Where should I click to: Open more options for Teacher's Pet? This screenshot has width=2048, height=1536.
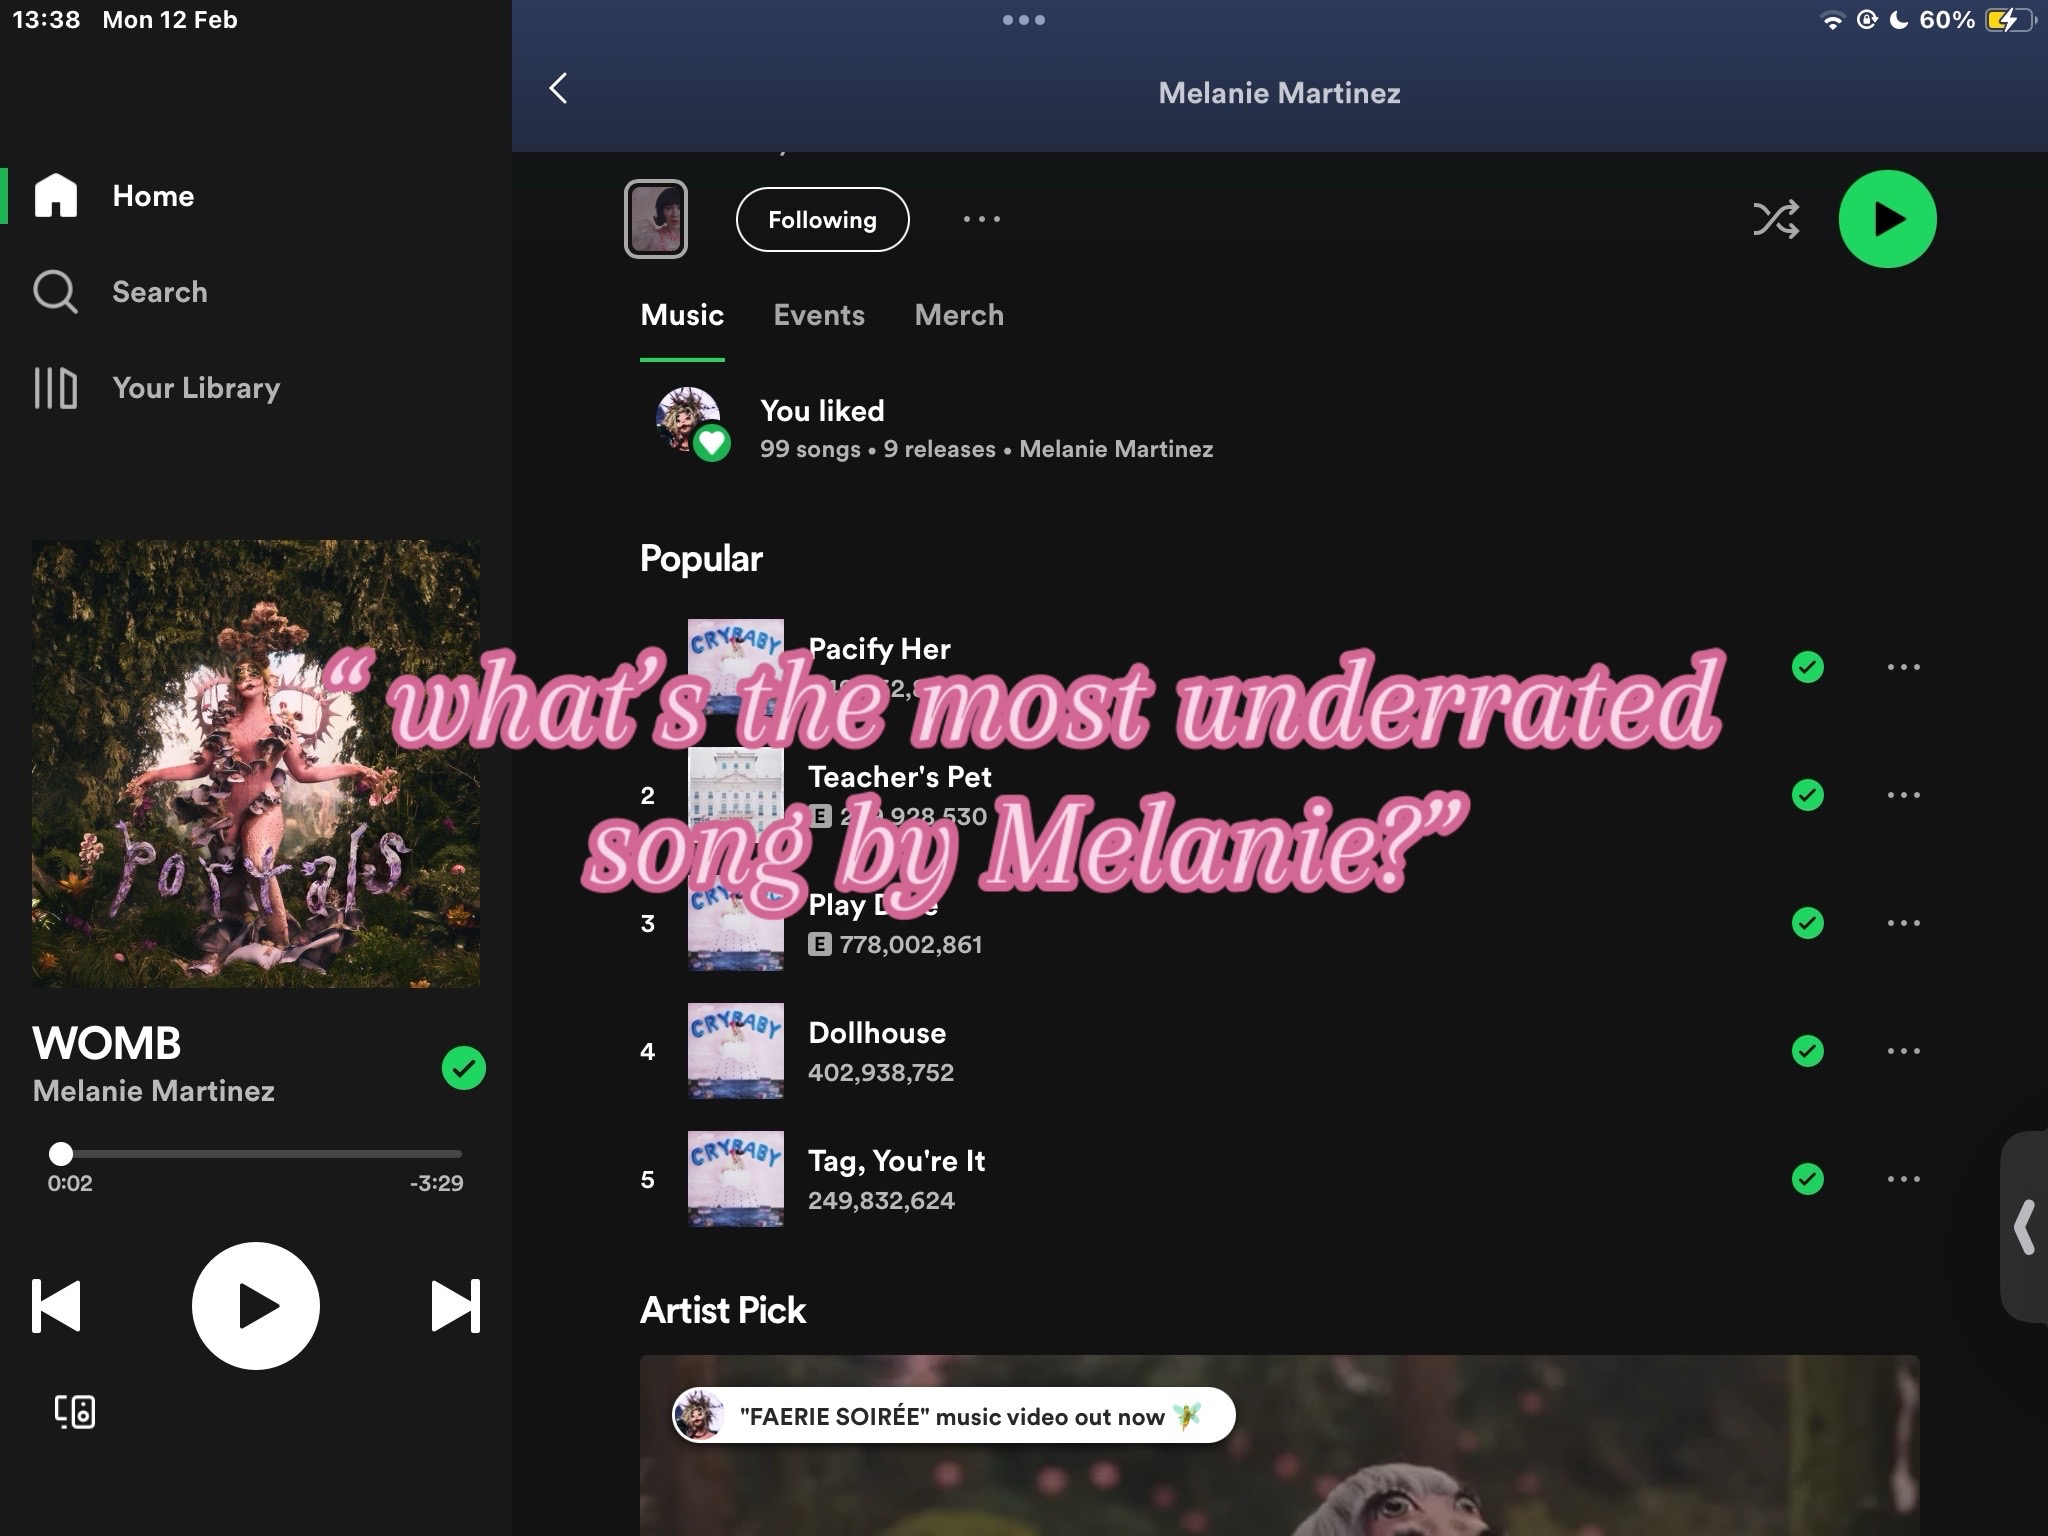1903,795
